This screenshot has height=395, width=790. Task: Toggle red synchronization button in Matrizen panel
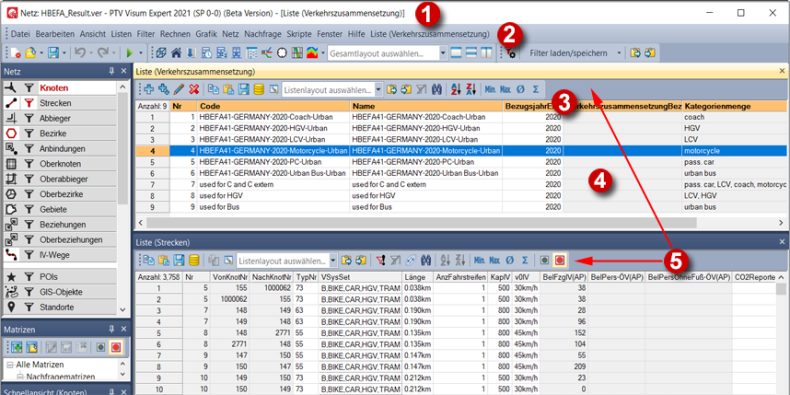pyautogui.click(x=116, y=348)
